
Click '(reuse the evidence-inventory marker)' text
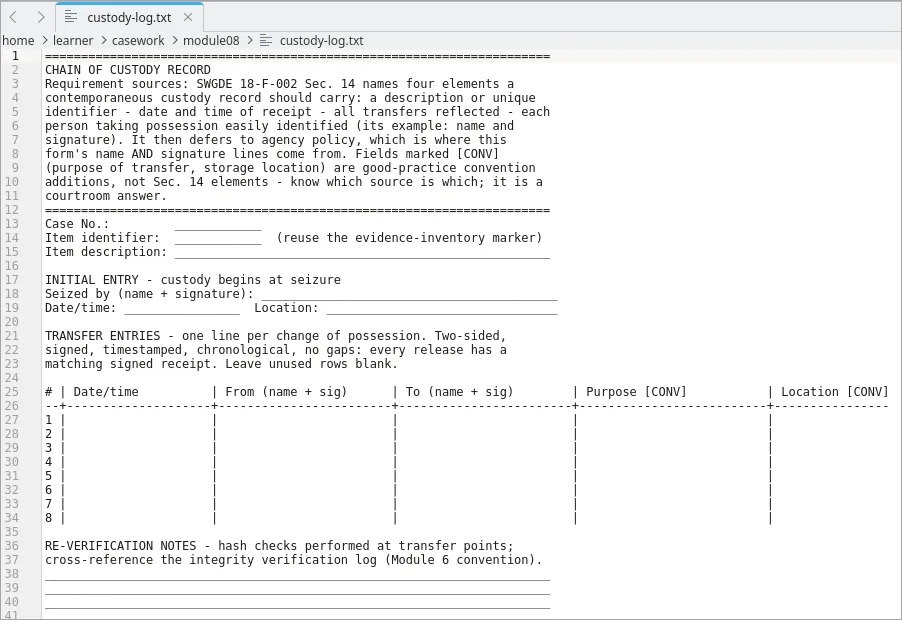[x=409, y=238]
